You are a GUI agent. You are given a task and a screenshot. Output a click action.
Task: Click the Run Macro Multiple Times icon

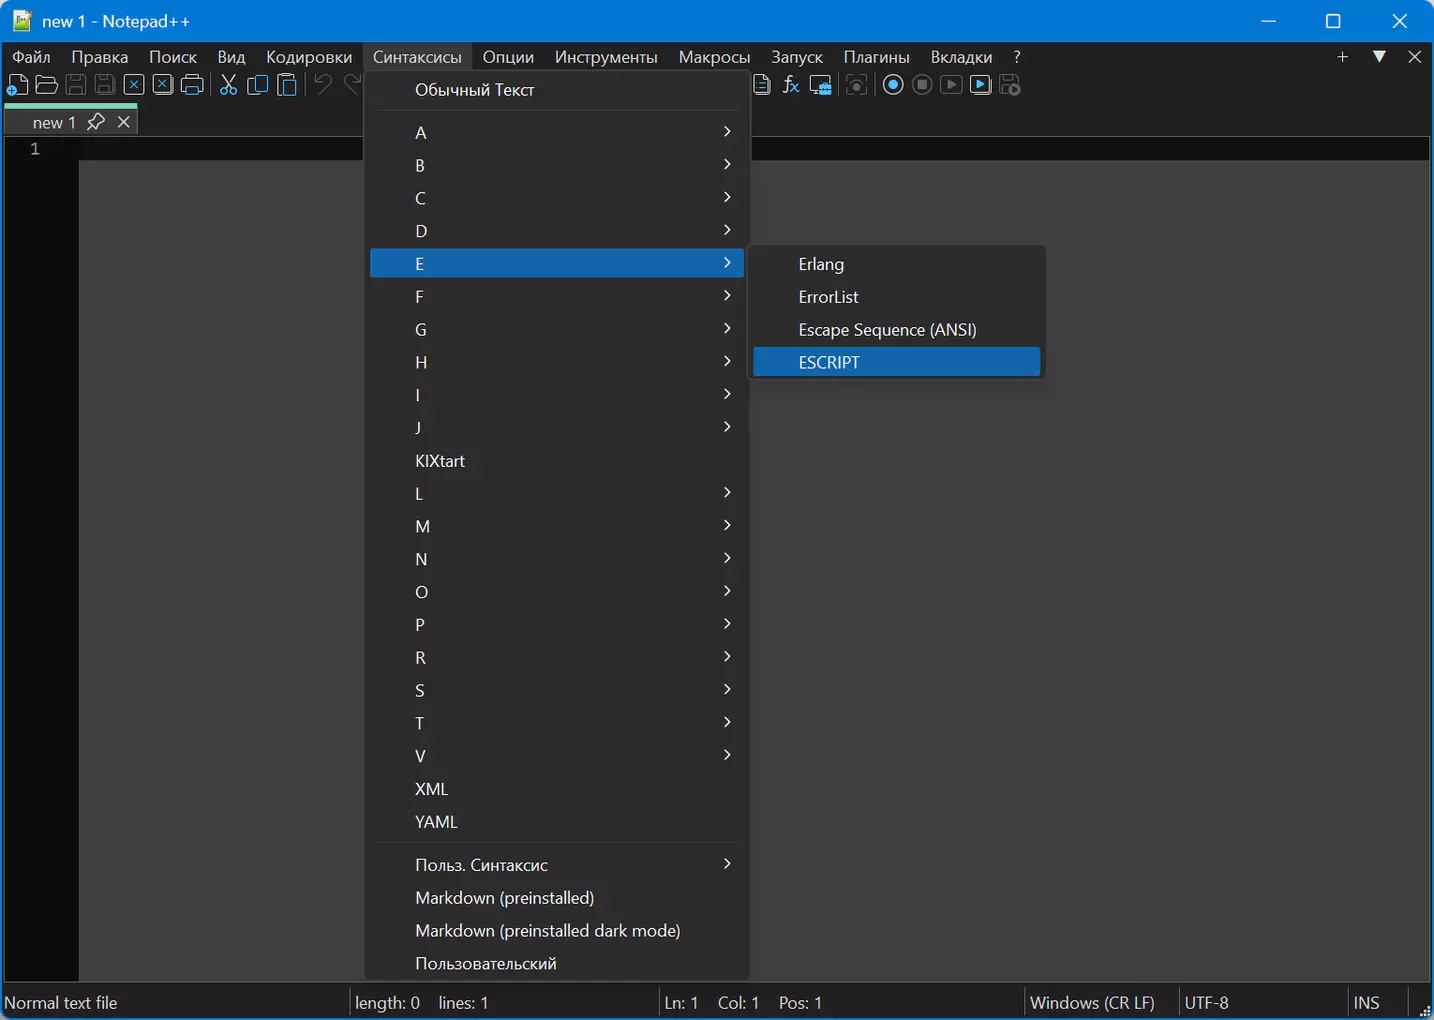click(x=981, y=85)
